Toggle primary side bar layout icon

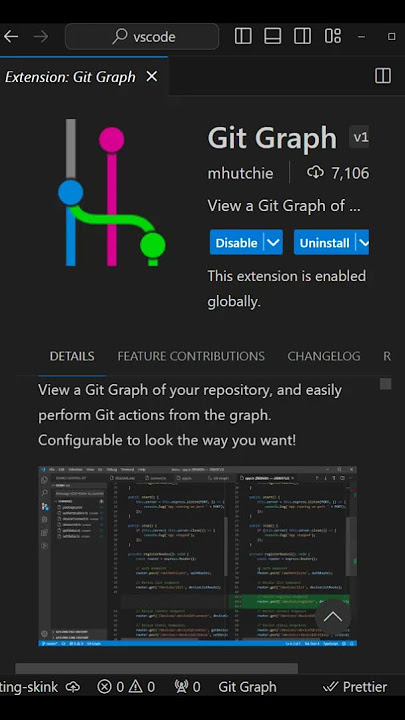pos(243,36)
